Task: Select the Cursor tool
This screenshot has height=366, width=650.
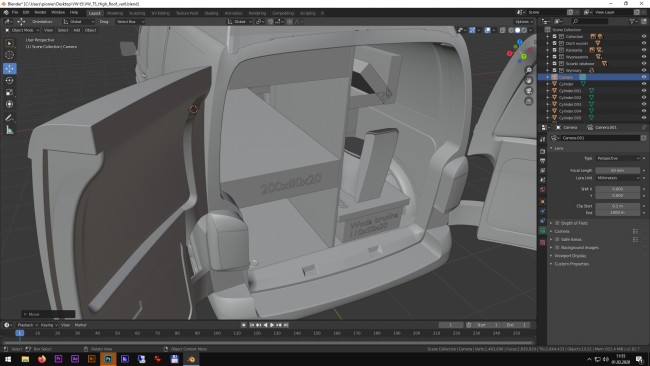Action: (x=10, y=55)
